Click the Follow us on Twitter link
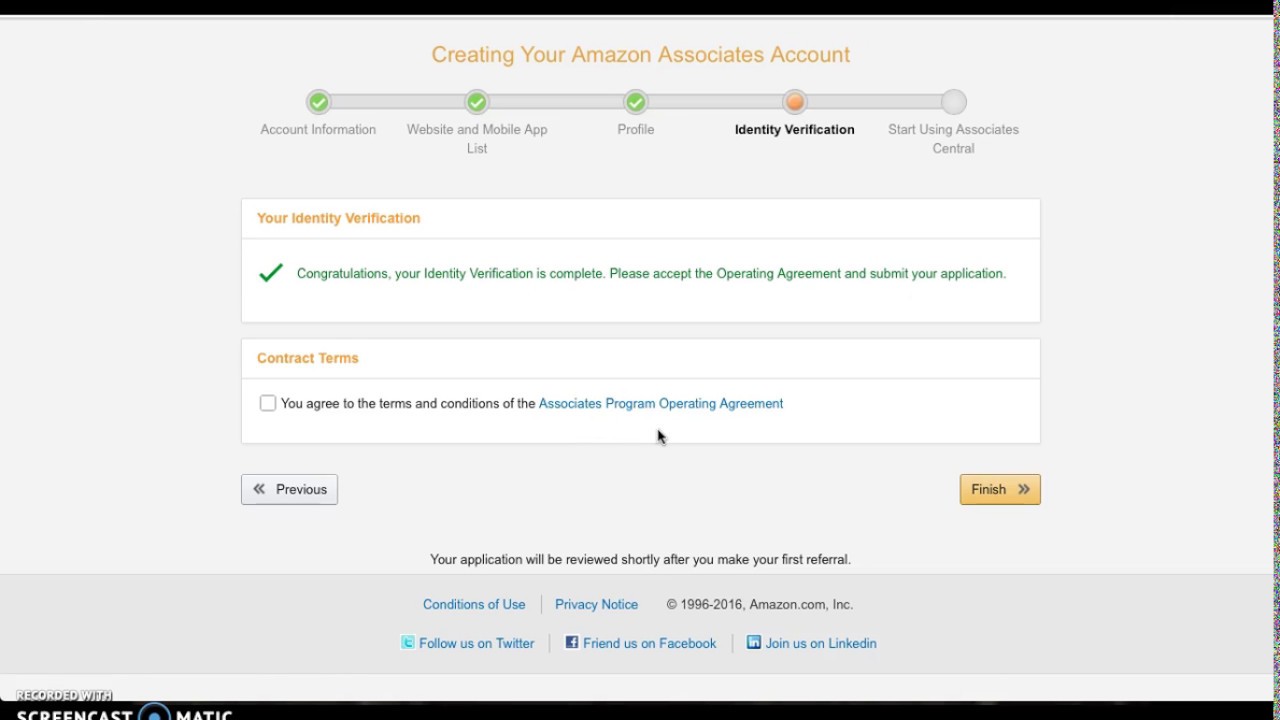1280x720 pixels. (x=476, y=644)
